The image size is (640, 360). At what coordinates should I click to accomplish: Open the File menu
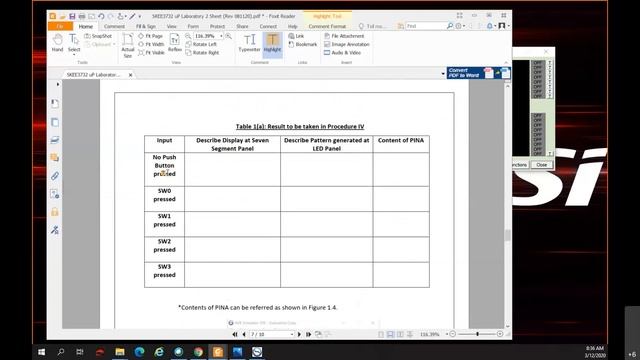tap(60, 26)
